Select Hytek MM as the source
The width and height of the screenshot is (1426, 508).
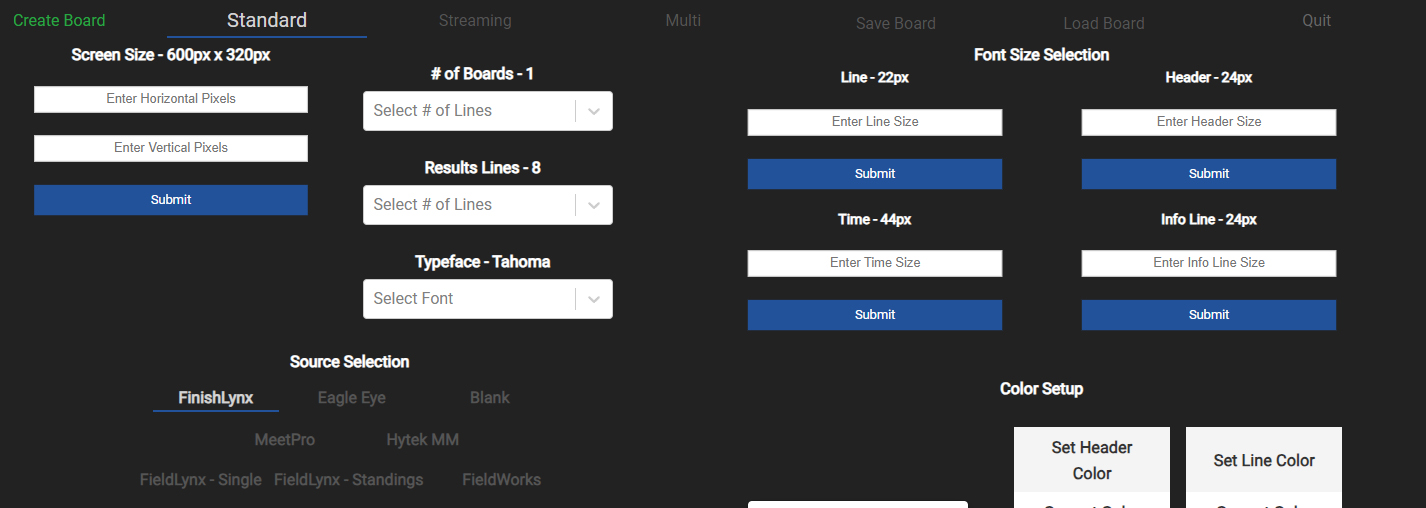pyautogui.click(x=423, y=440)
